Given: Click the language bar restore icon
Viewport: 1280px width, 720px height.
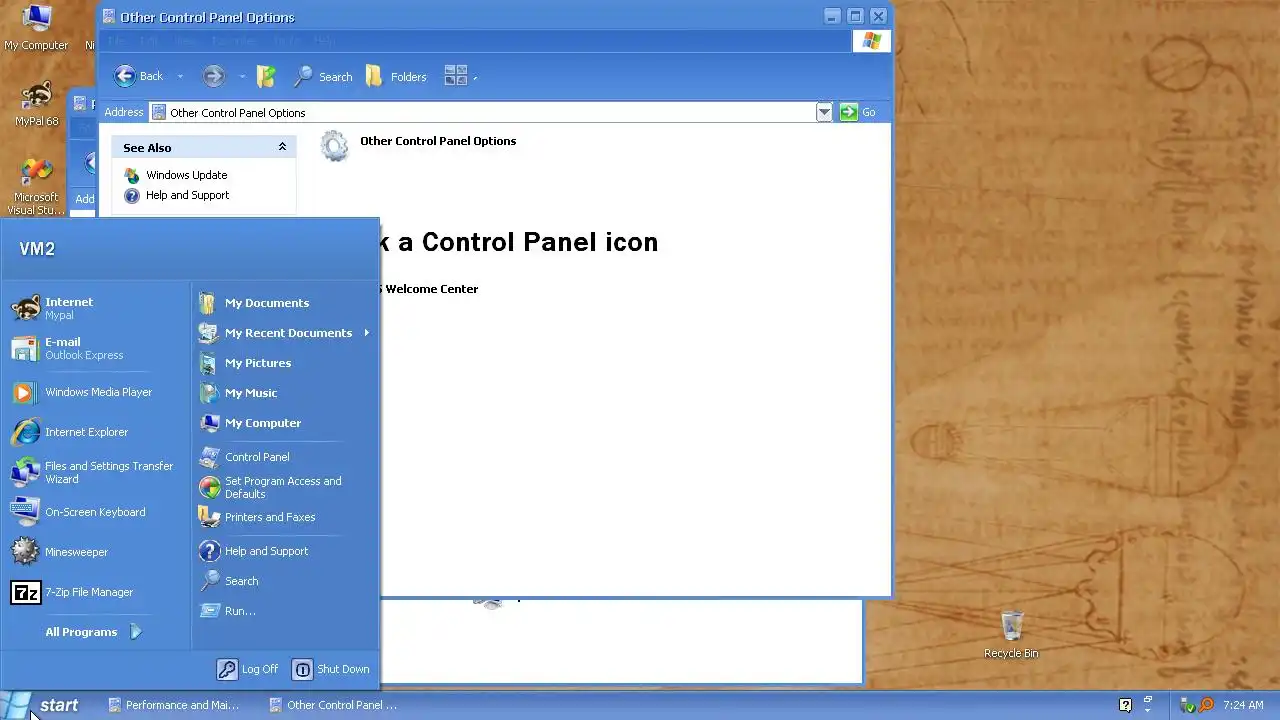Looking at the screenshot, I should (x=1148, y=700).
